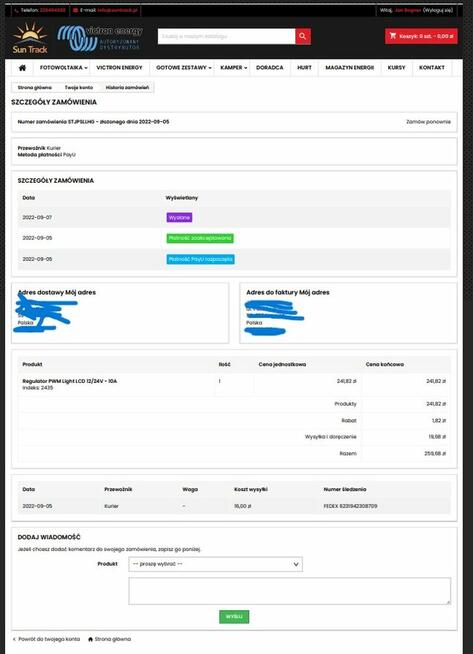Open the MAGAZYN ENERGII menu item
Image resolution: width=473 pixels, height=654 pixels.
pos(350,68)
